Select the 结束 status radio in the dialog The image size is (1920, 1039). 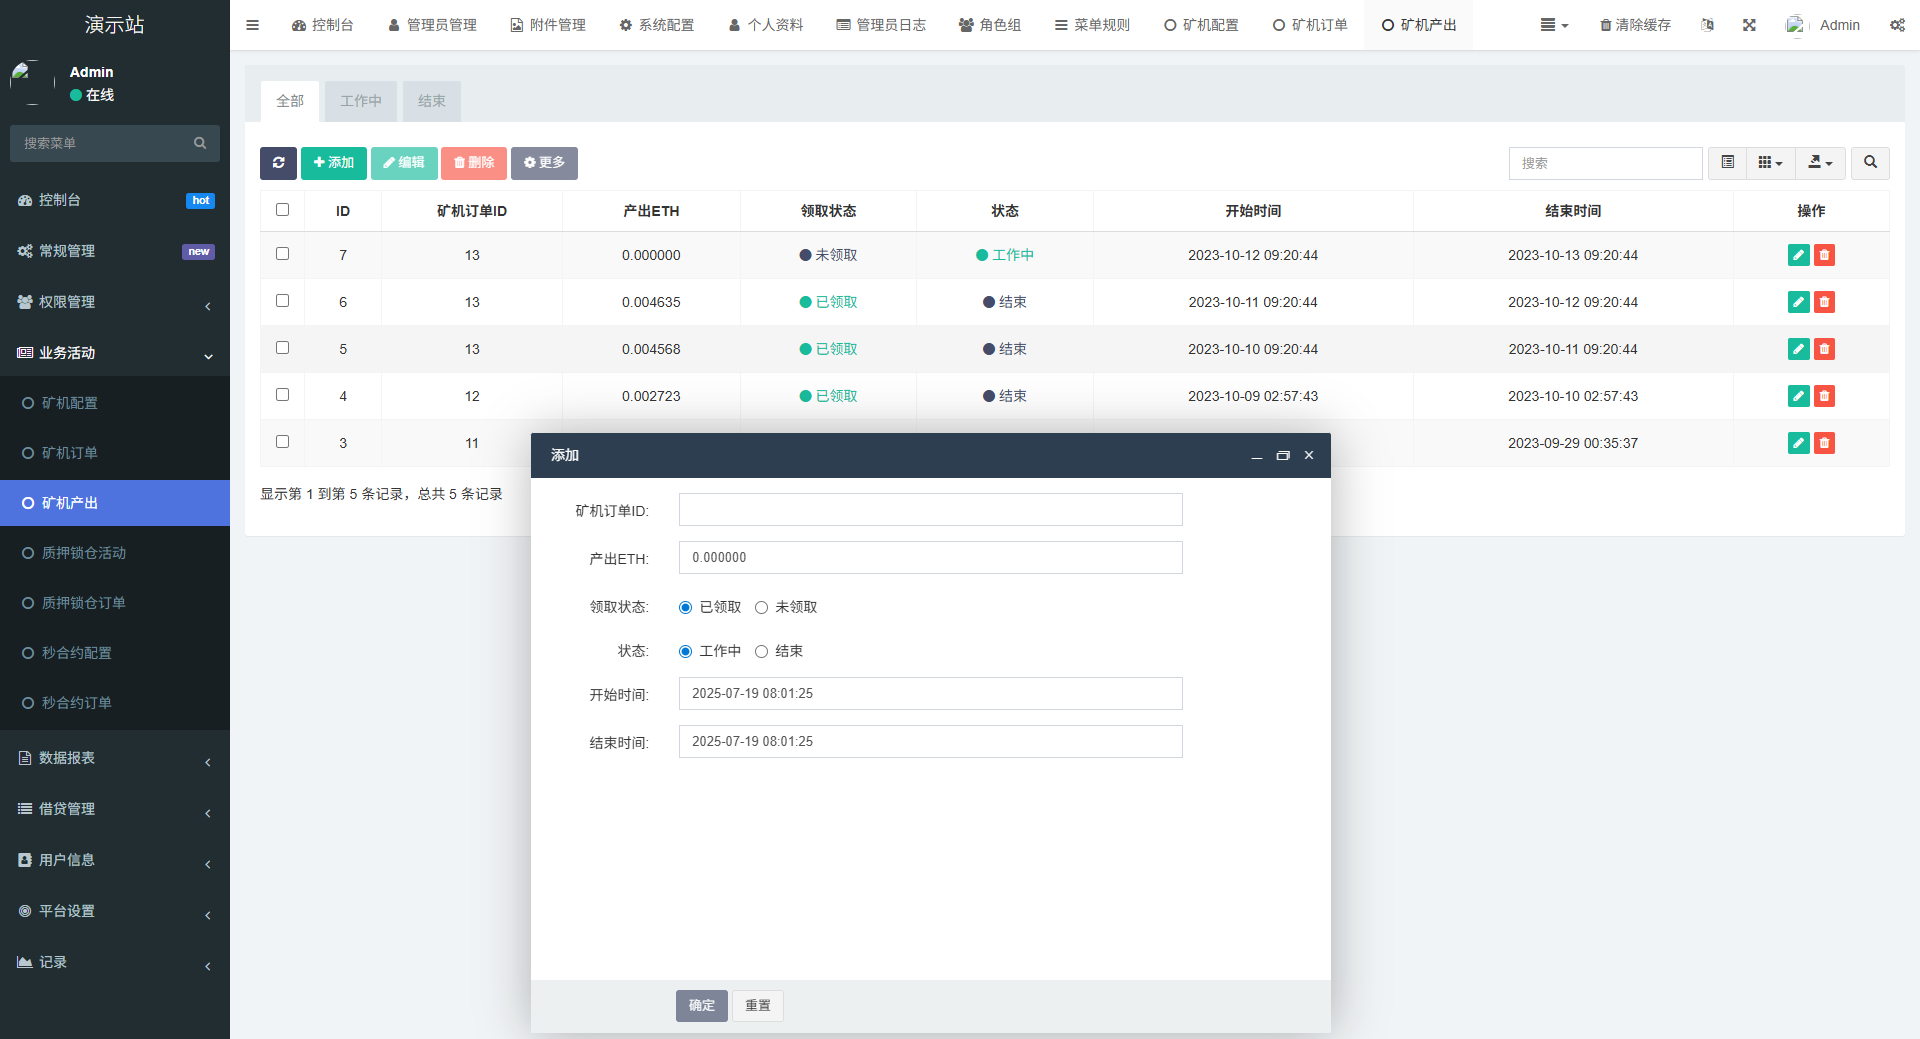pos(762,651)
